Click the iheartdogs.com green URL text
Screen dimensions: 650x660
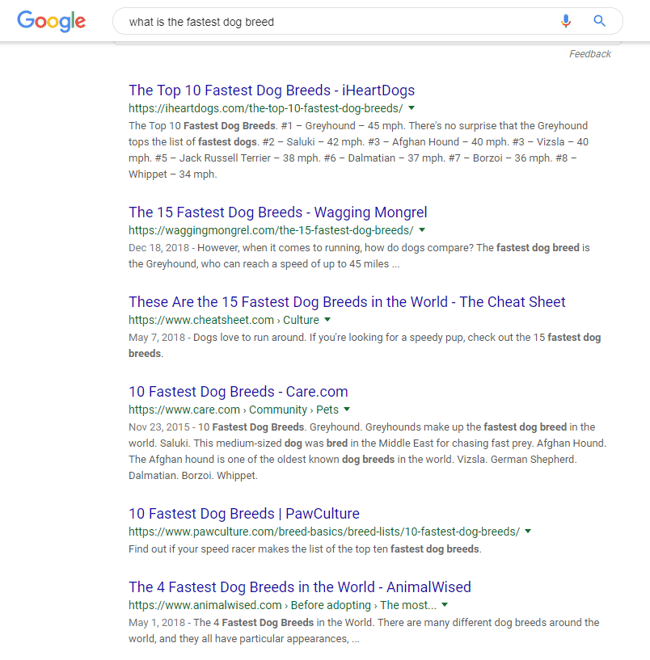266,108
